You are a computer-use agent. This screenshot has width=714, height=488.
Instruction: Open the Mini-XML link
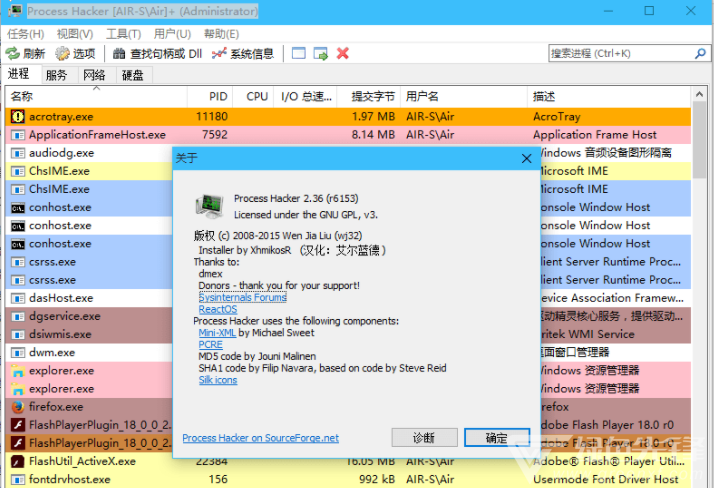click(217, 333)
